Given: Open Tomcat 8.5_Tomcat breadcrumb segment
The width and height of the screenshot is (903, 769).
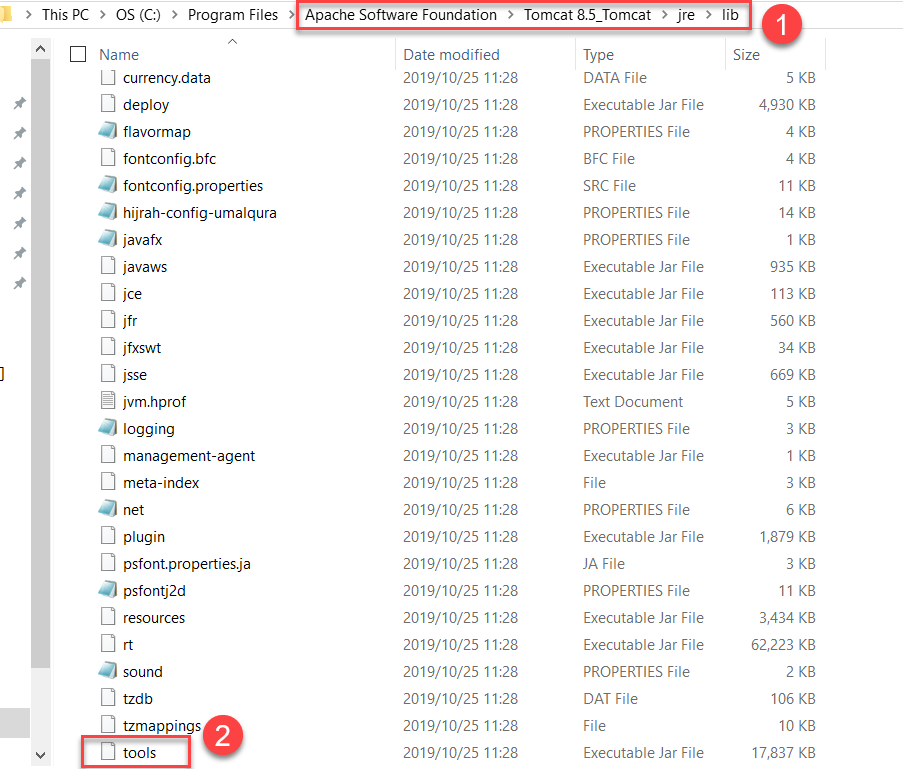Looking at the screenshot, I should [x=587, y=14].
